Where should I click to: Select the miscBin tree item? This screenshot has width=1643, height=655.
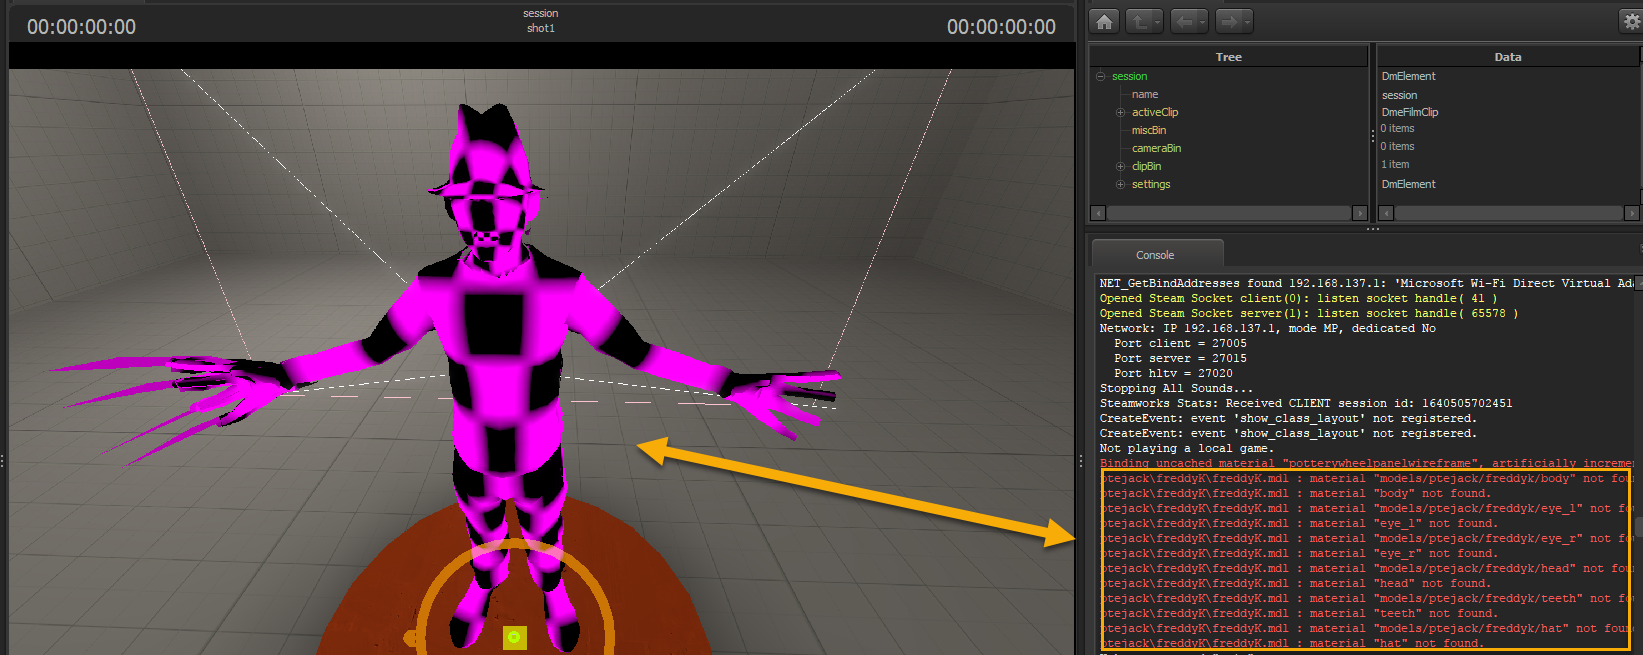click(1149, 130)
